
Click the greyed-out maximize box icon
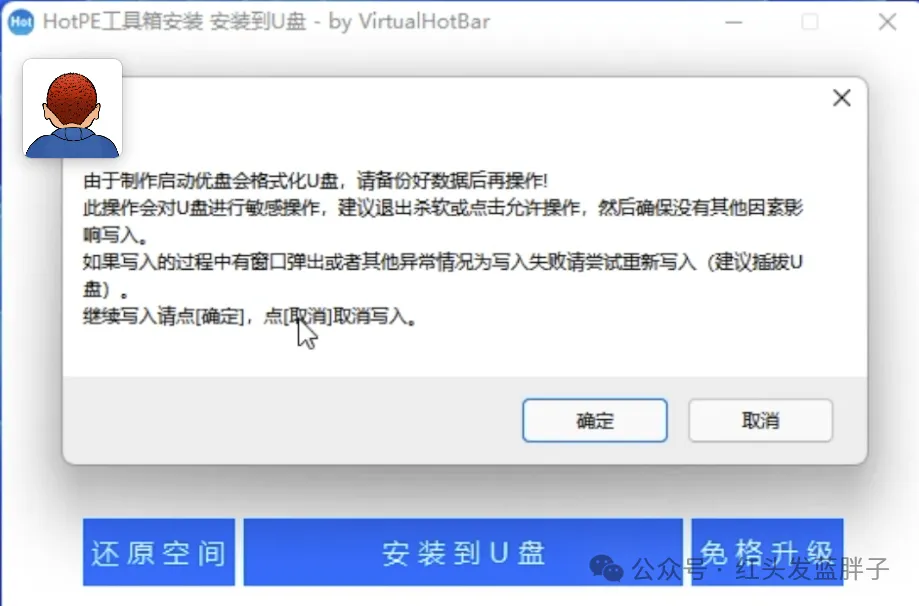[810, 22]
